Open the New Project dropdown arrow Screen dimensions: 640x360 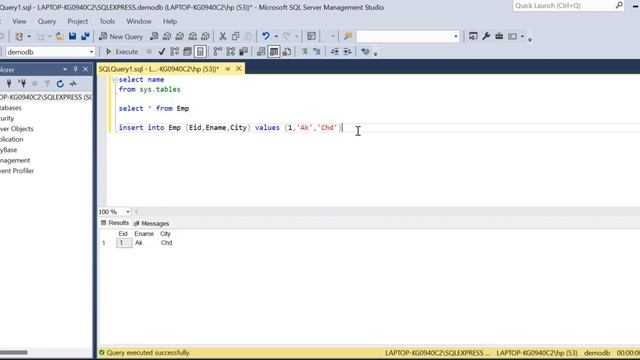tap(29, 36)
